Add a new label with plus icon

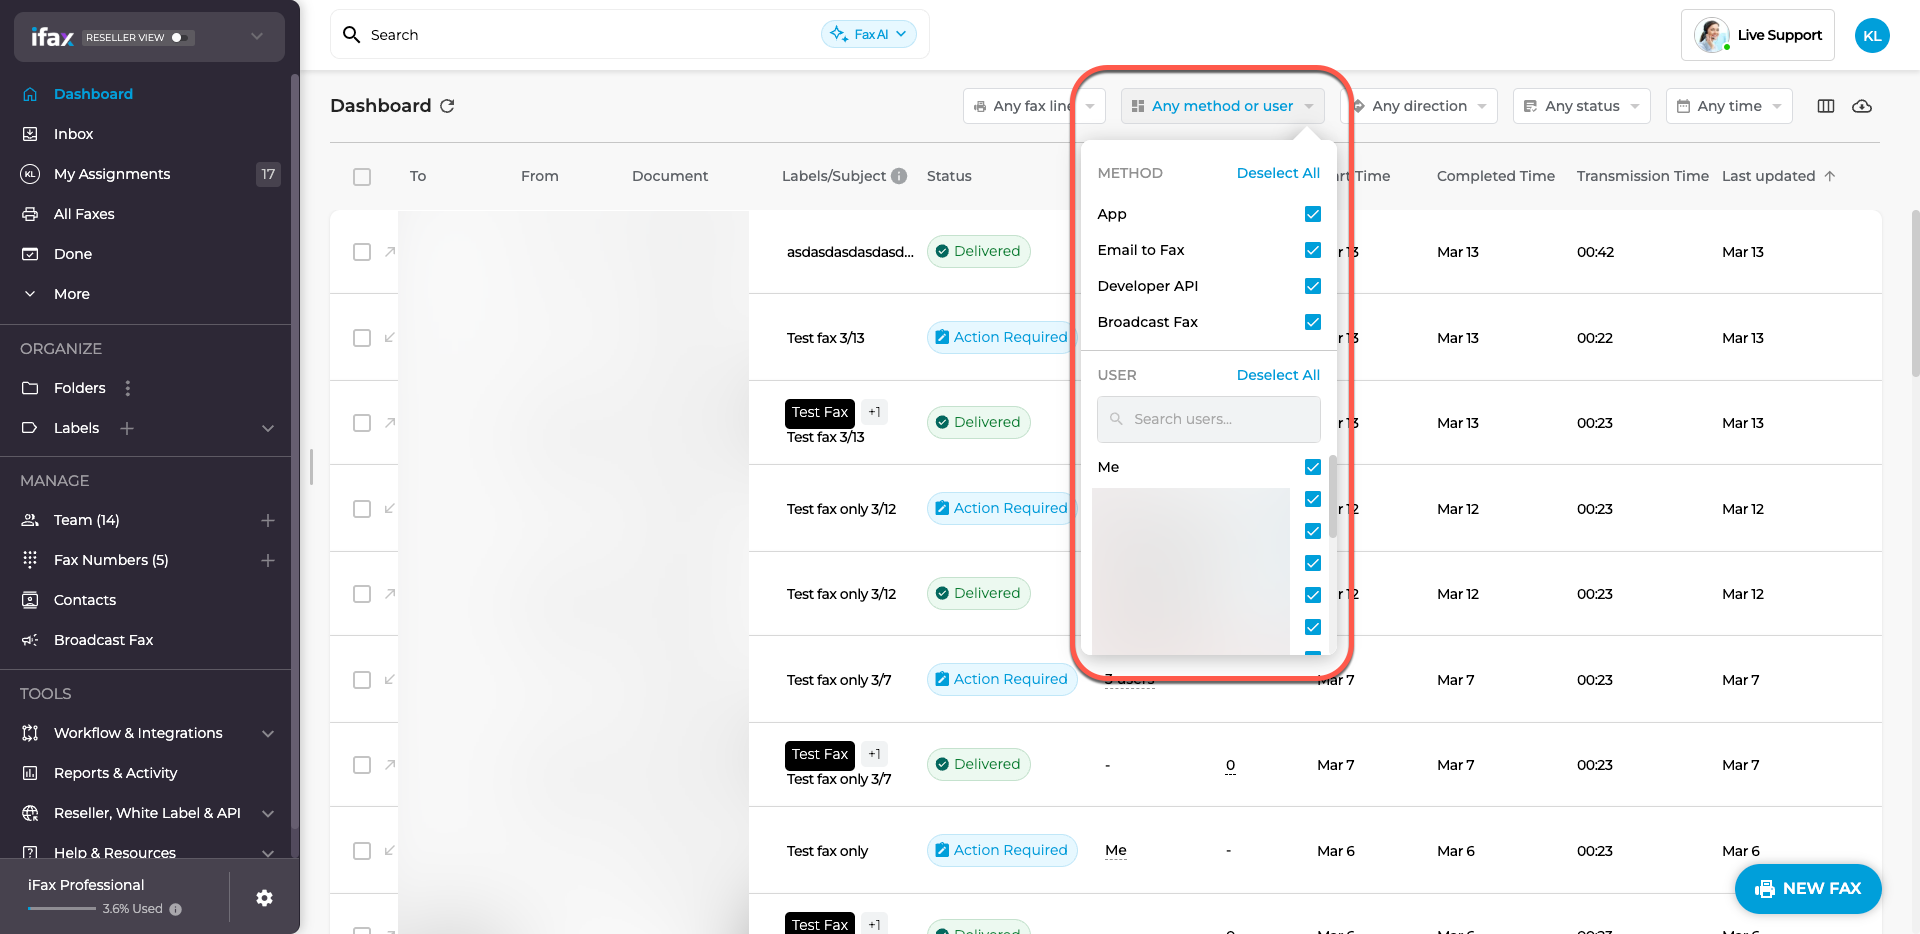127,428
